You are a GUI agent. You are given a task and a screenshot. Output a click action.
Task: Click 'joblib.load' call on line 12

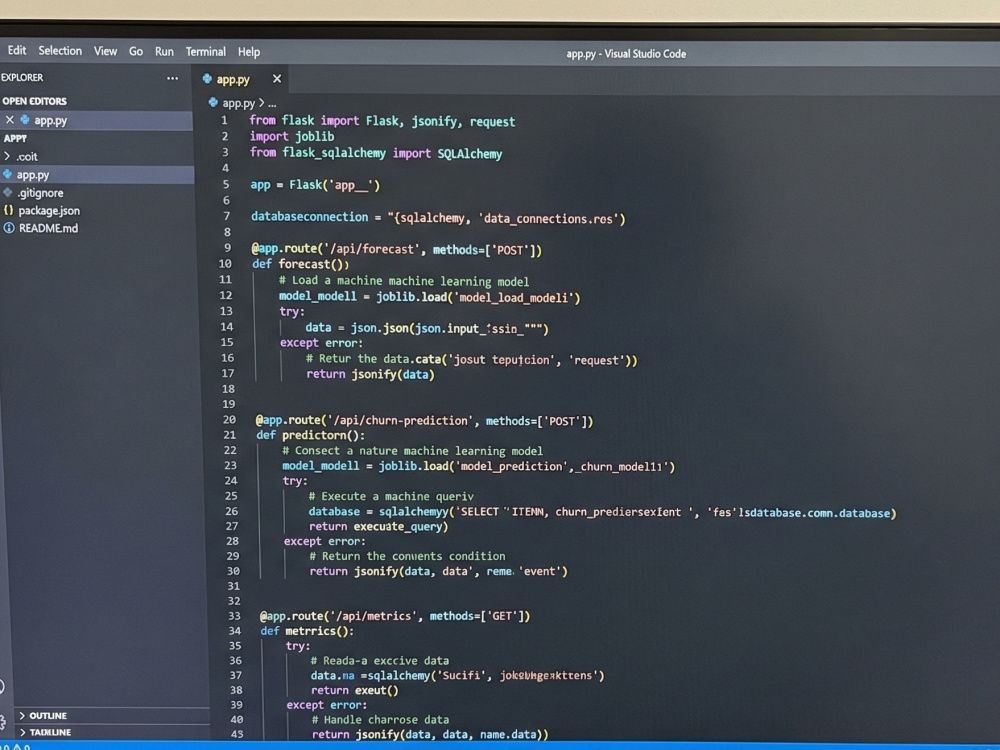coord(412,297)
